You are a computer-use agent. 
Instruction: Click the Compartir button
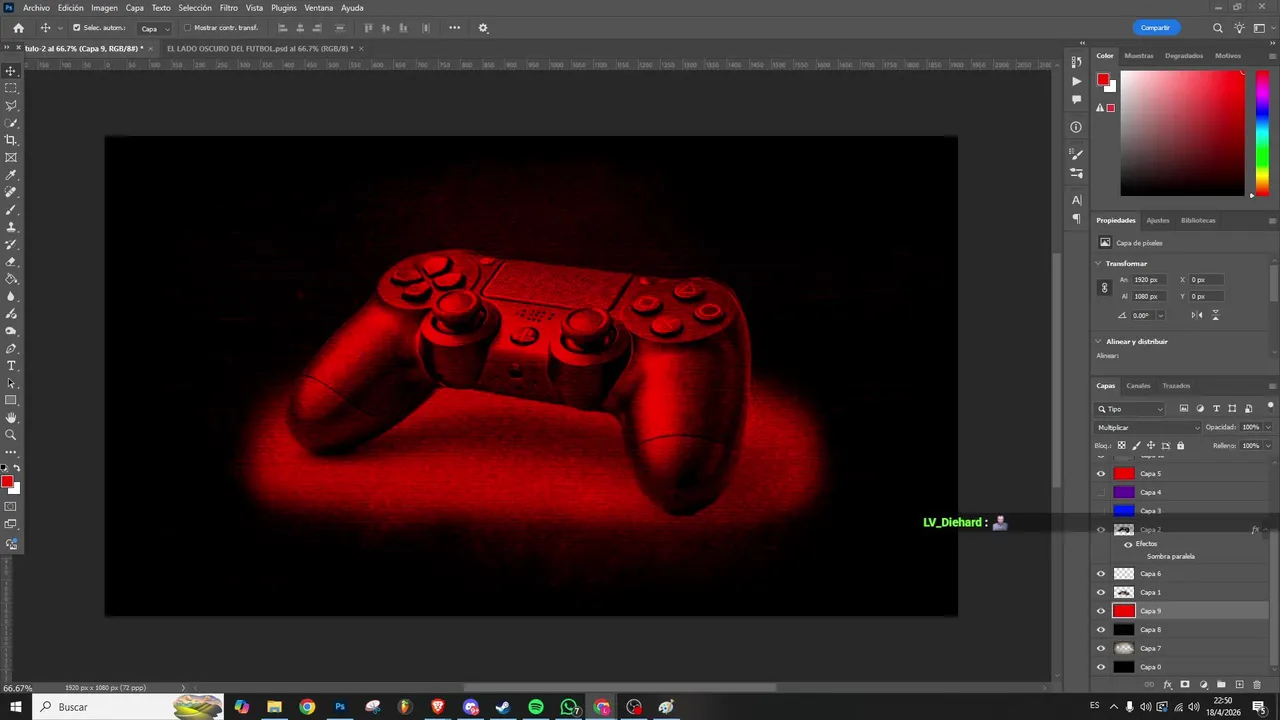pos(1155,28)
